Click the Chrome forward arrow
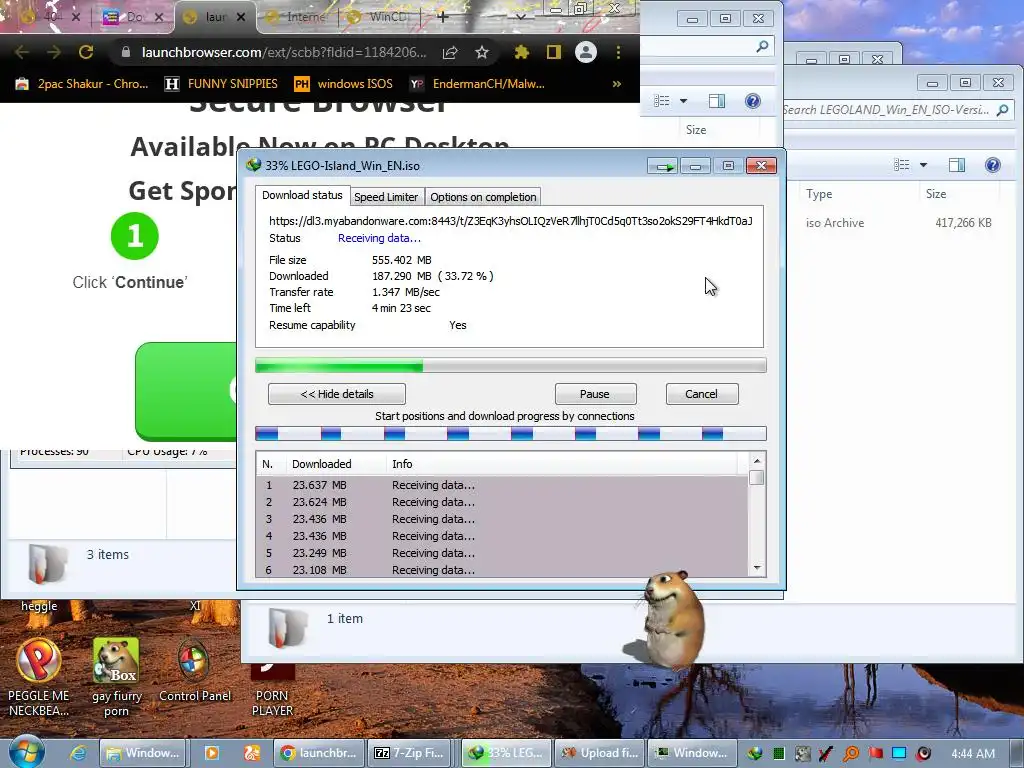 point(54,52)
